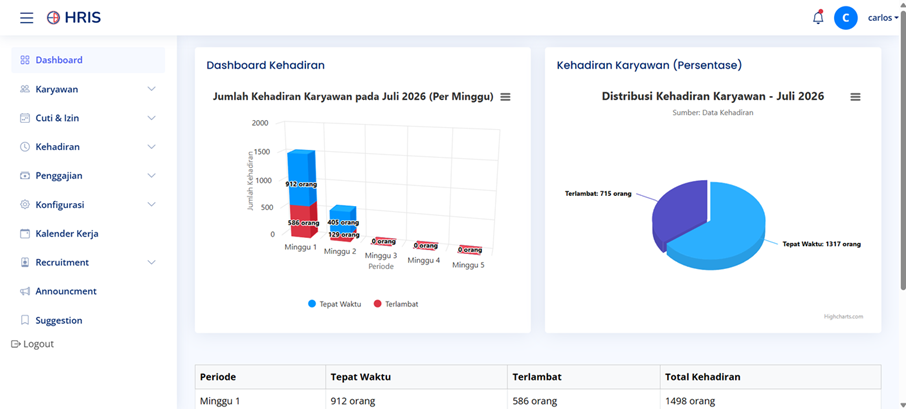906x409 pixels.
Task: Click the Penggajian wallet icon
Action: click(24, 176)
